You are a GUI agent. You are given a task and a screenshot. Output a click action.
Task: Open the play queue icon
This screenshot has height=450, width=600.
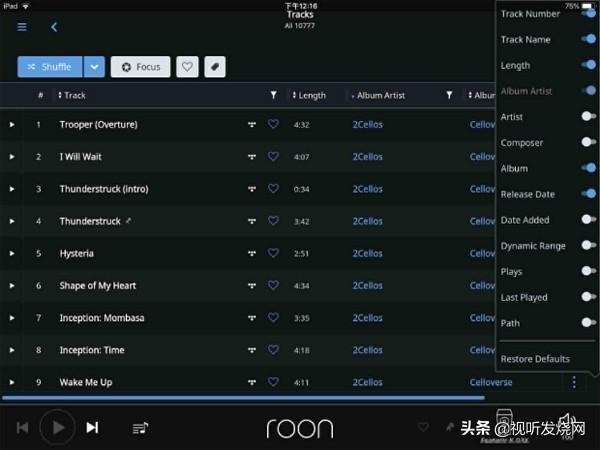[x=140, y=428]
